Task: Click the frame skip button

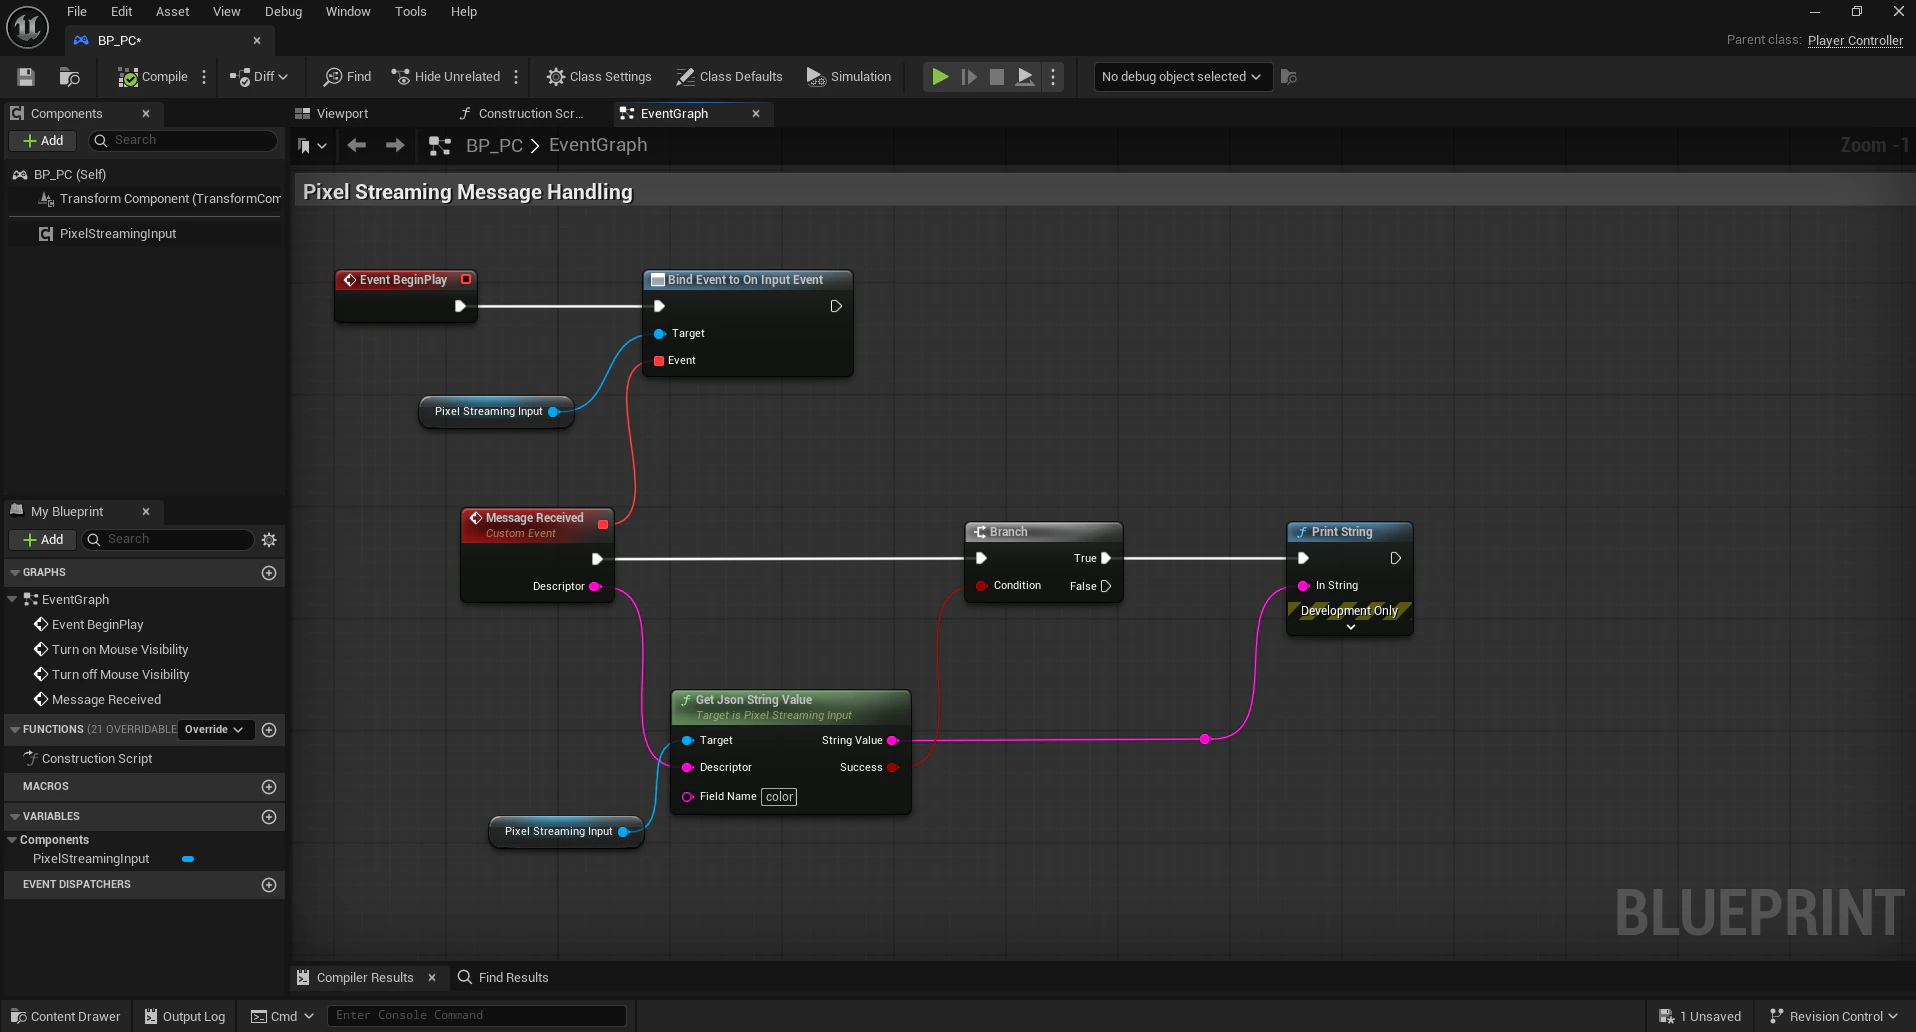Action: 969,77
